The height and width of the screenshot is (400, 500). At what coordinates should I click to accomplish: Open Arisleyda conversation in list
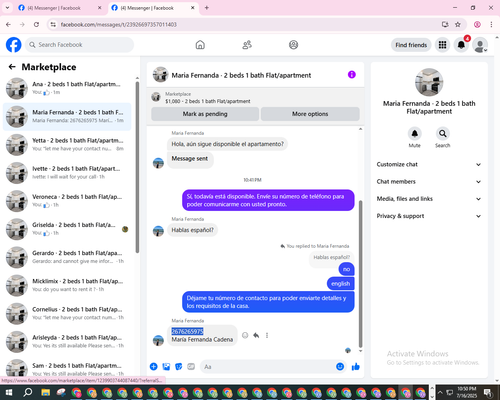(x=67, y=342)
